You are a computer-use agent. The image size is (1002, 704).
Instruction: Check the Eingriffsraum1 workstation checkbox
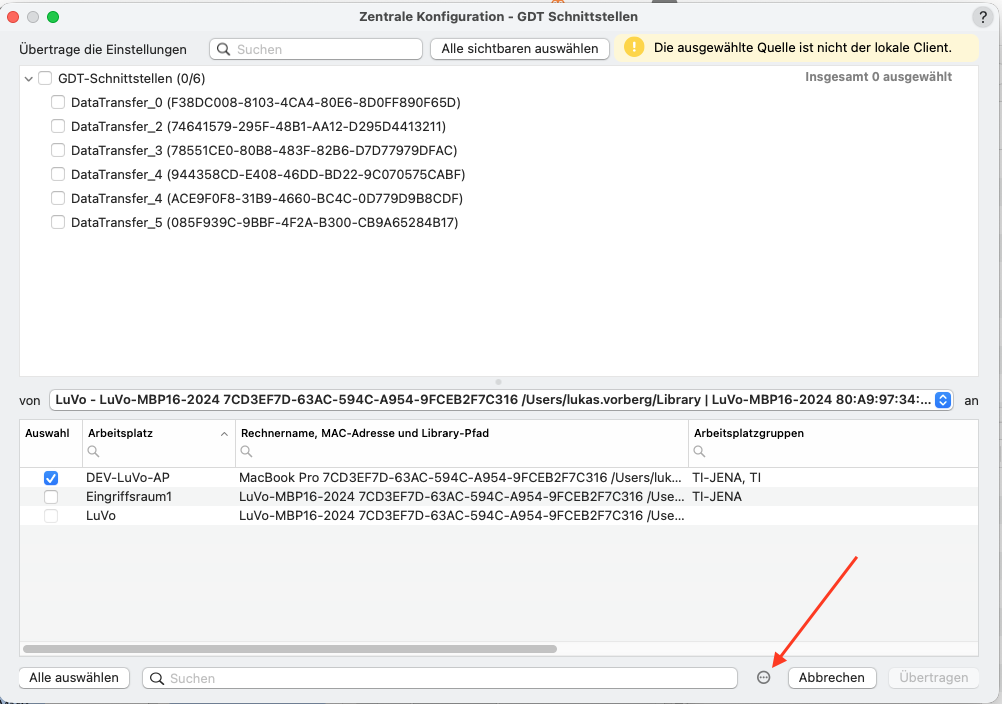coord(51,496)
